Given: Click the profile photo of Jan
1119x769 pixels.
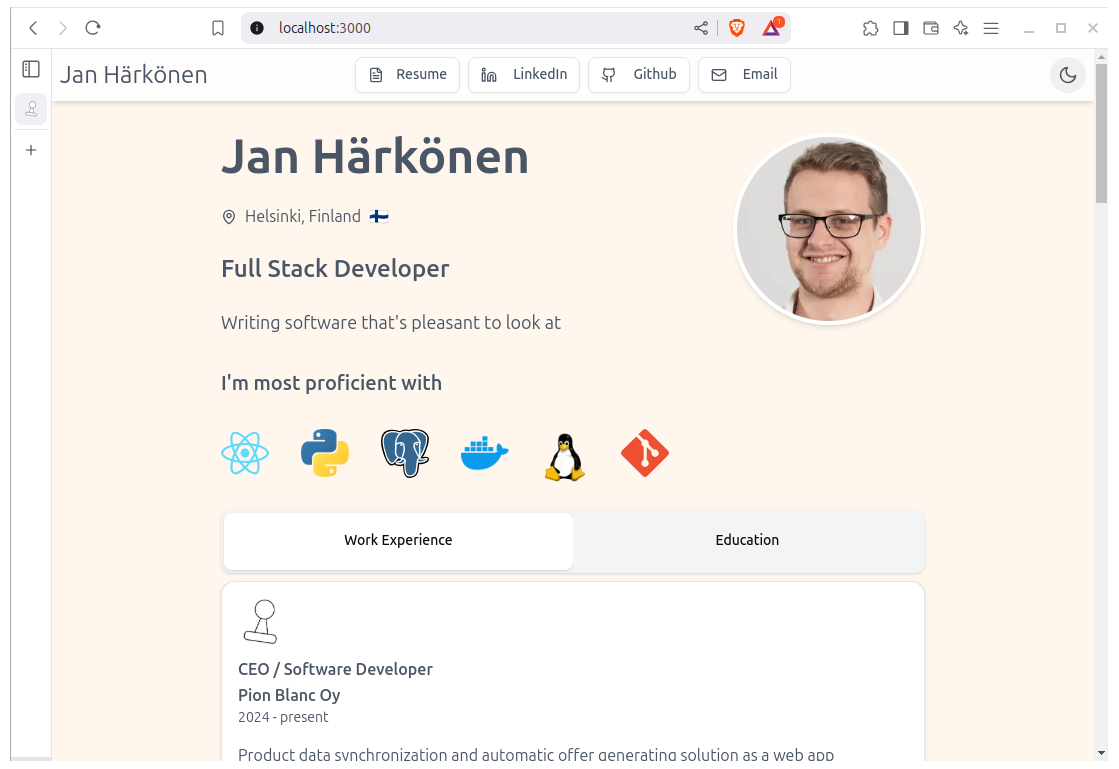Looking at the screenshot, I should [x=829, y=230].
